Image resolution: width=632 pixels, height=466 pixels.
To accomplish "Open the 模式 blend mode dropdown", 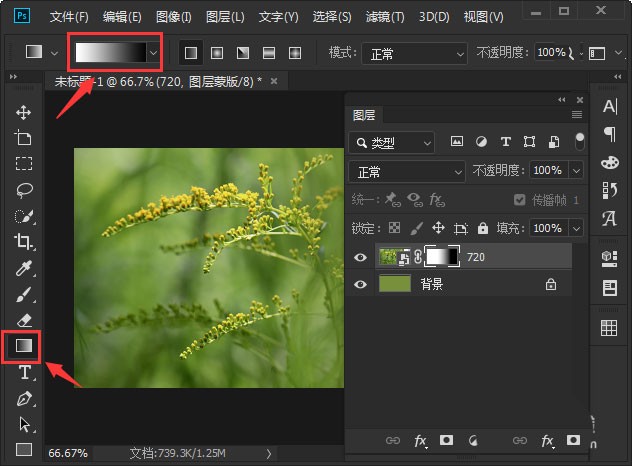I will click(413, 52).
